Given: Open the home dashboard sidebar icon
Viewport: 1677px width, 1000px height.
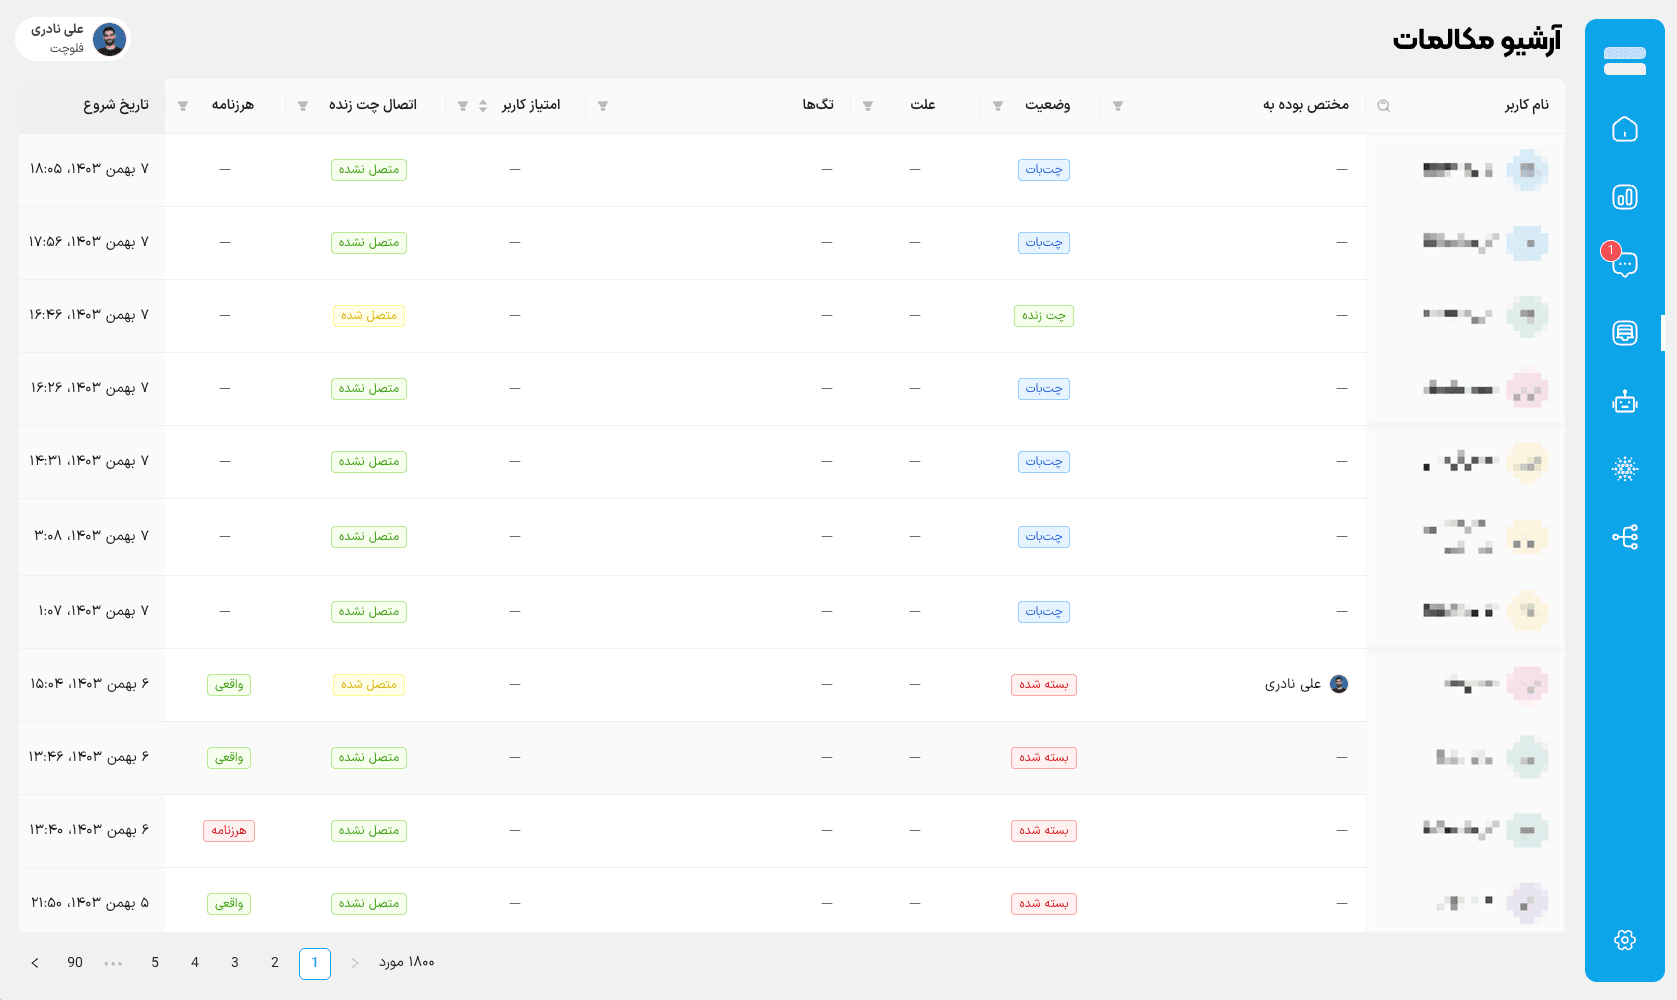Looking at the screenshot, I should coord(1624,129).
